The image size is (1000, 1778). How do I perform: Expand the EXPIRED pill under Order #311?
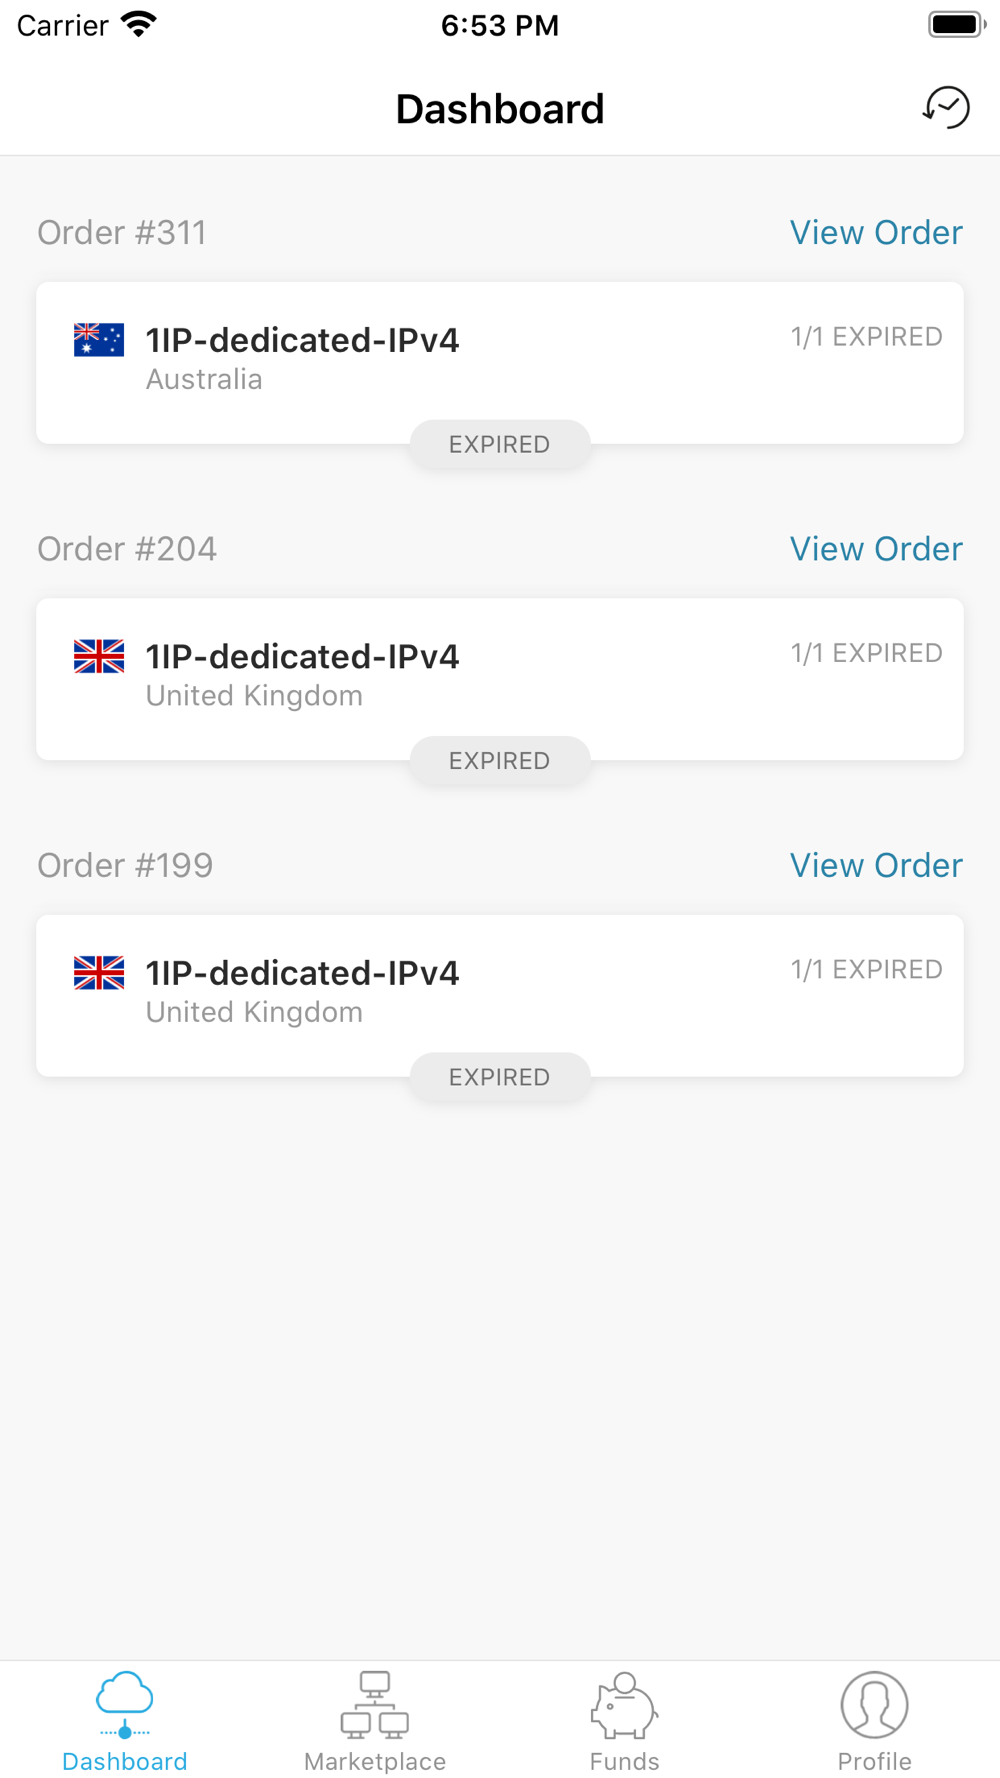[x=500, y=444]
